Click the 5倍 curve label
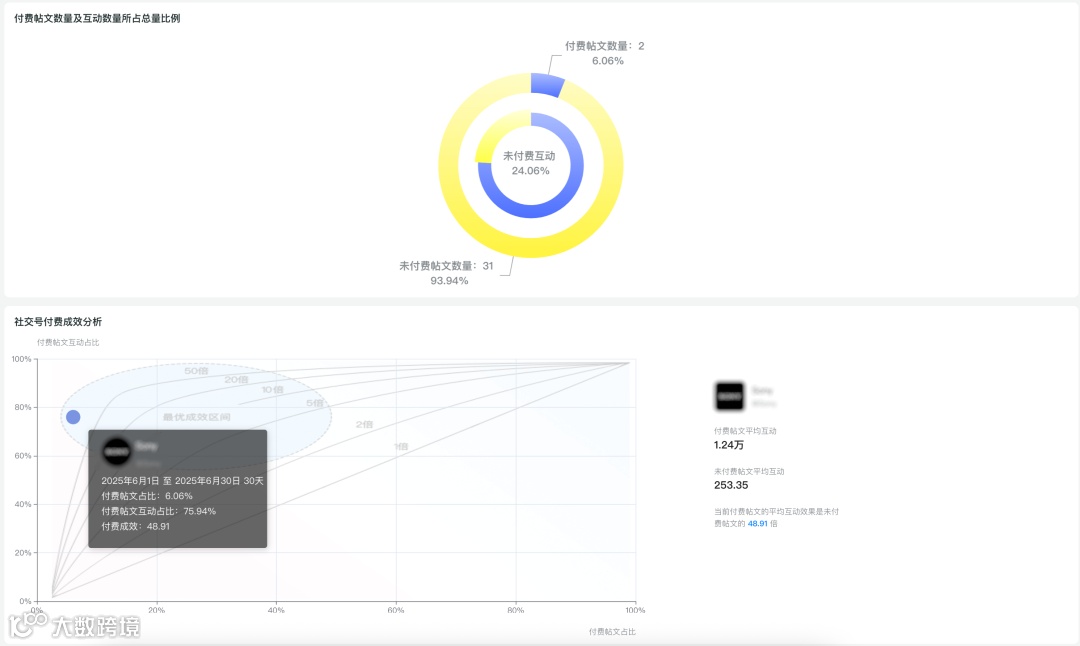 (x=315, y=403)
